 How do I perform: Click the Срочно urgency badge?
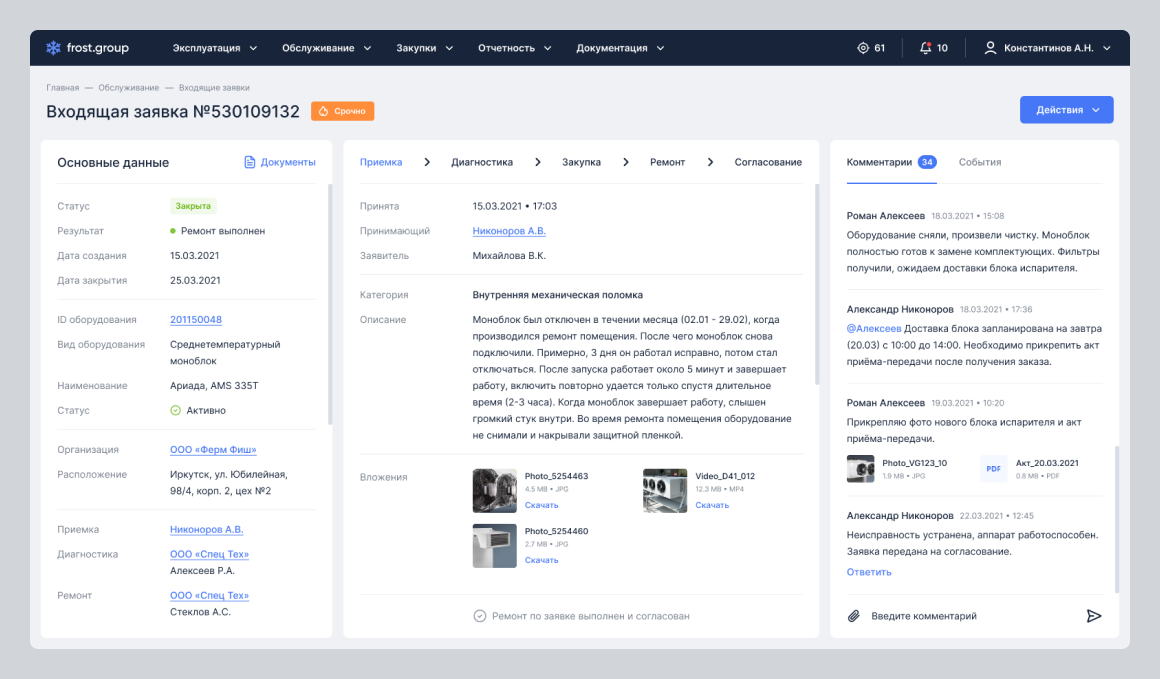pos(343,111)
